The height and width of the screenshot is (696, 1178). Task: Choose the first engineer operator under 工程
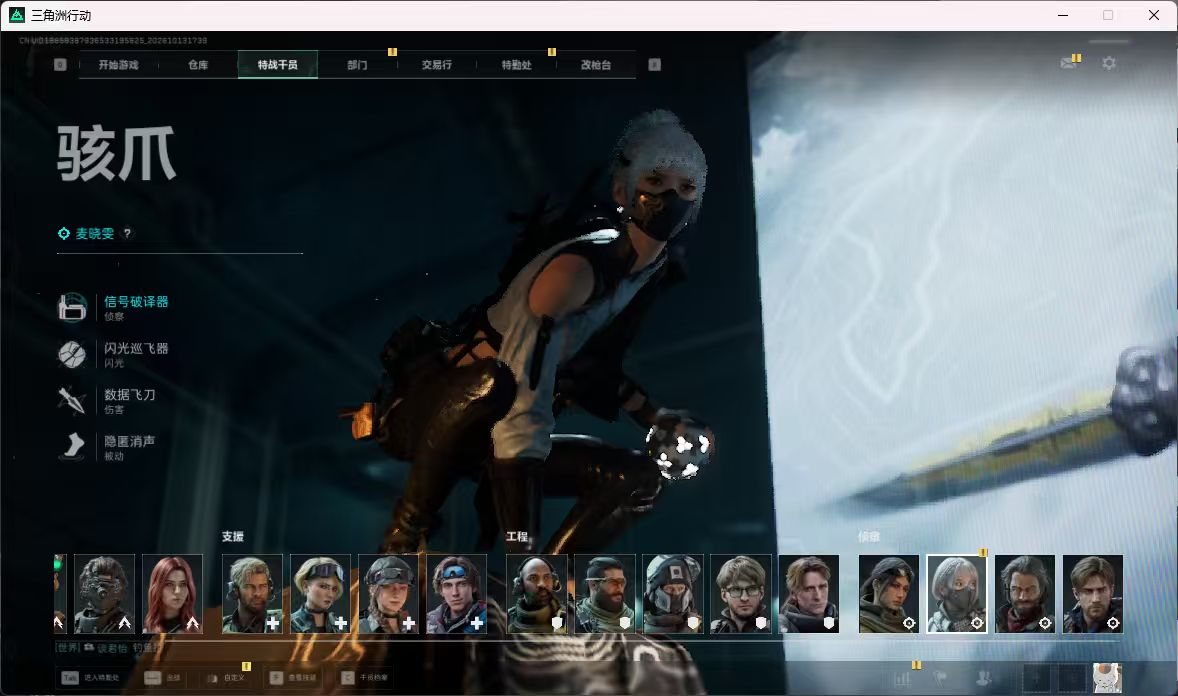click(x=536, y=594)
